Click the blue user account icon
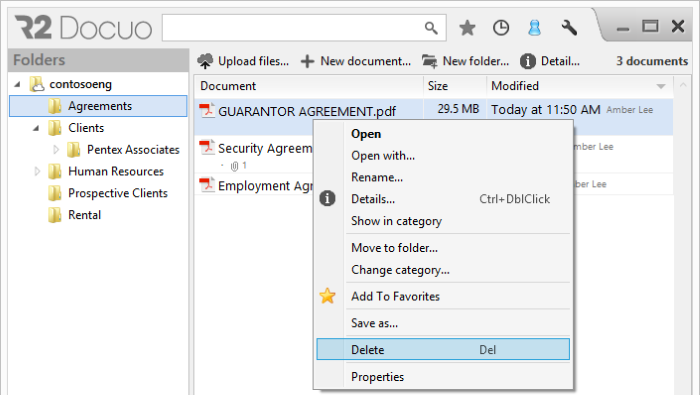The height and width of the screenshot is (395, 700). tap(534, 28)
